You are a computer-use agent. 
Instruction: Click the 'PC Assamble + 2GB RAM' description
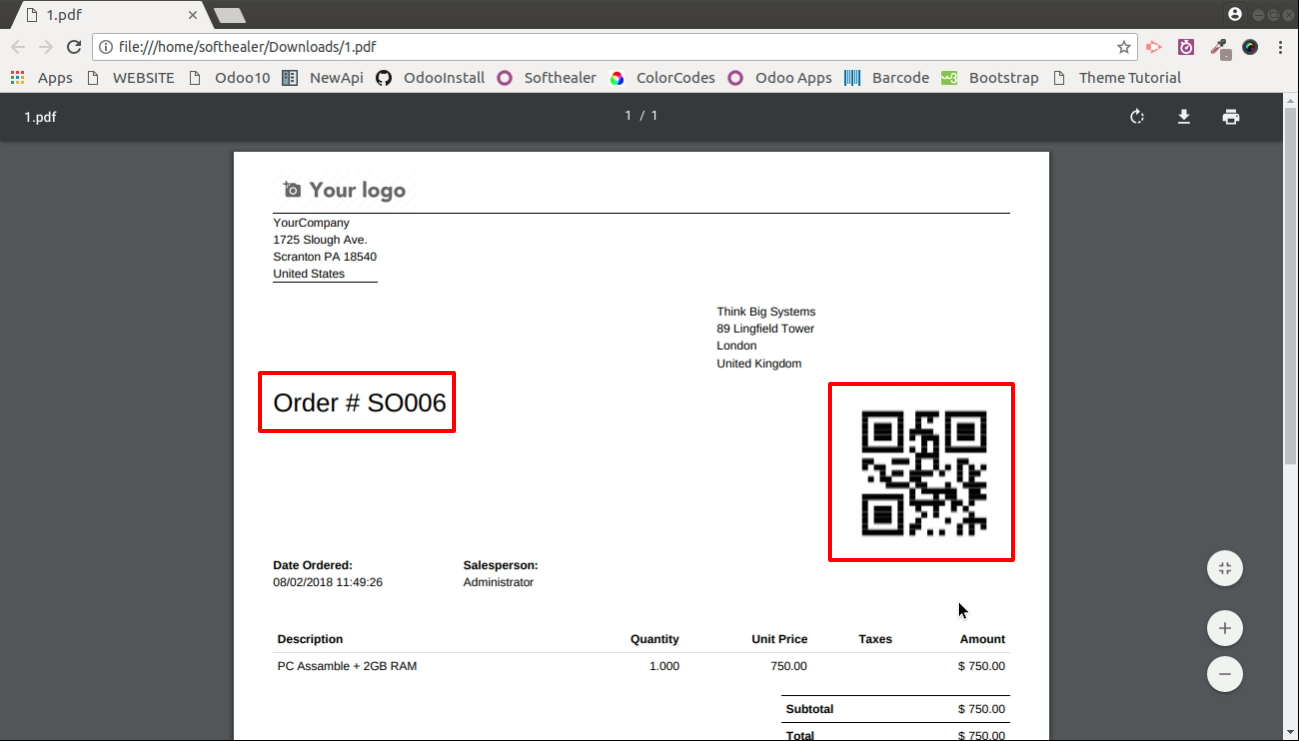(347, 666)
